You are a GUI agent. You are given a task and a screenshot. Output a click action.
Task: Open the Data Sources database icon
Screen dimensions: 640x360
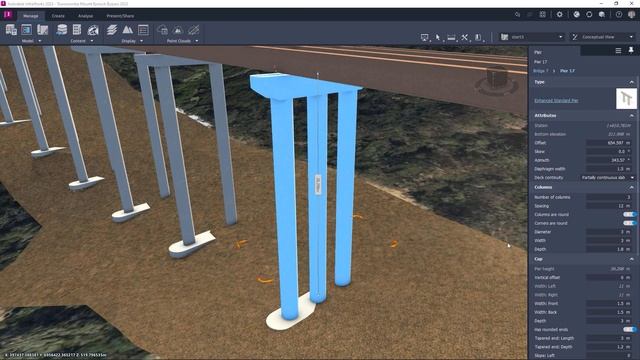point(62,30)
